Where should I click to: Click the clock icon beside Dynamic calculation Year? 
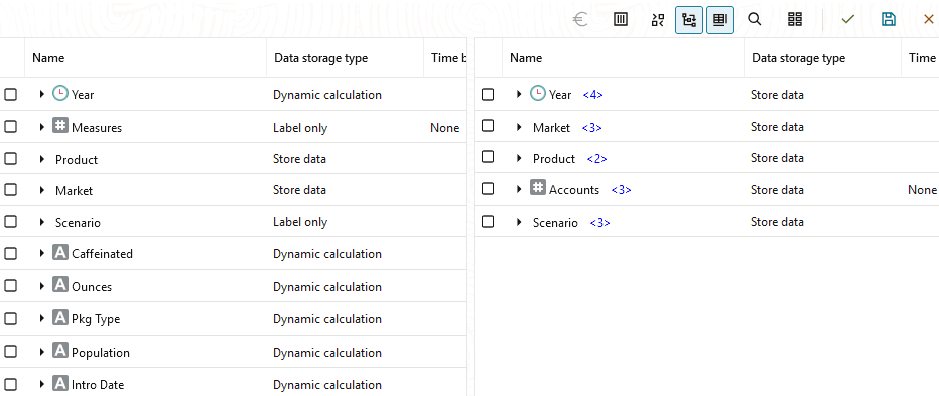(60, 93)
